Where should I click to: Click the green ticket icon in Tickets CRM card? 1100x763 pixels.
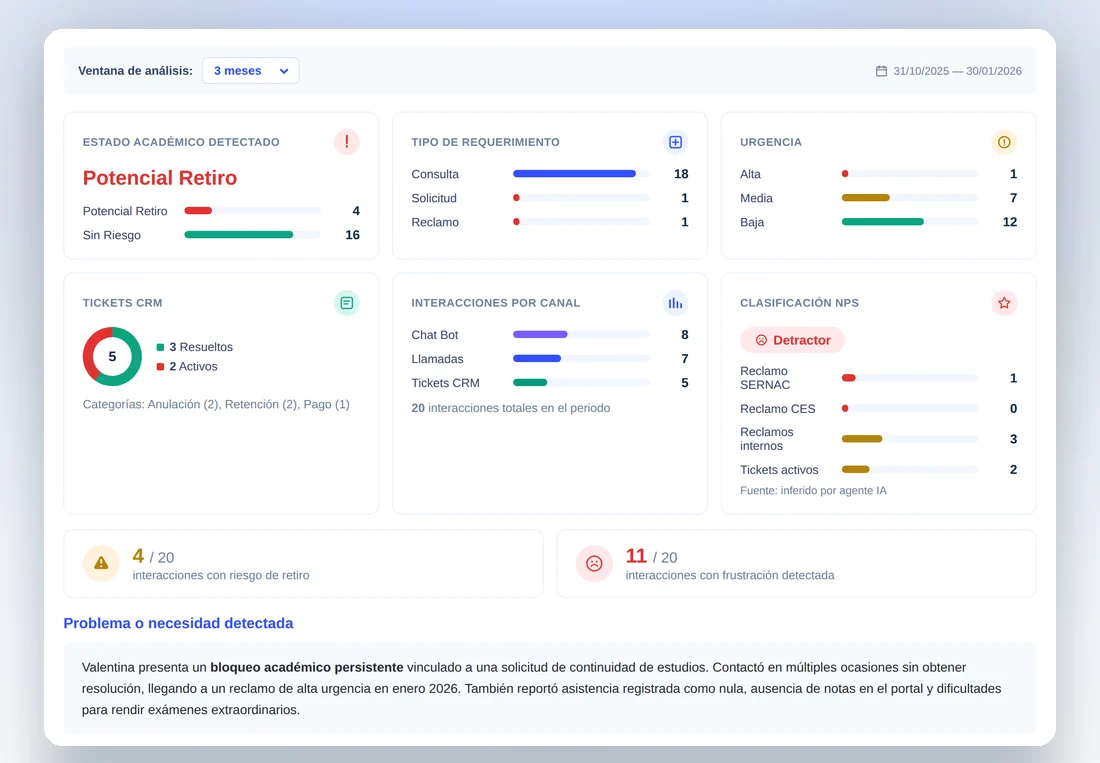click(x=347, y=303)
